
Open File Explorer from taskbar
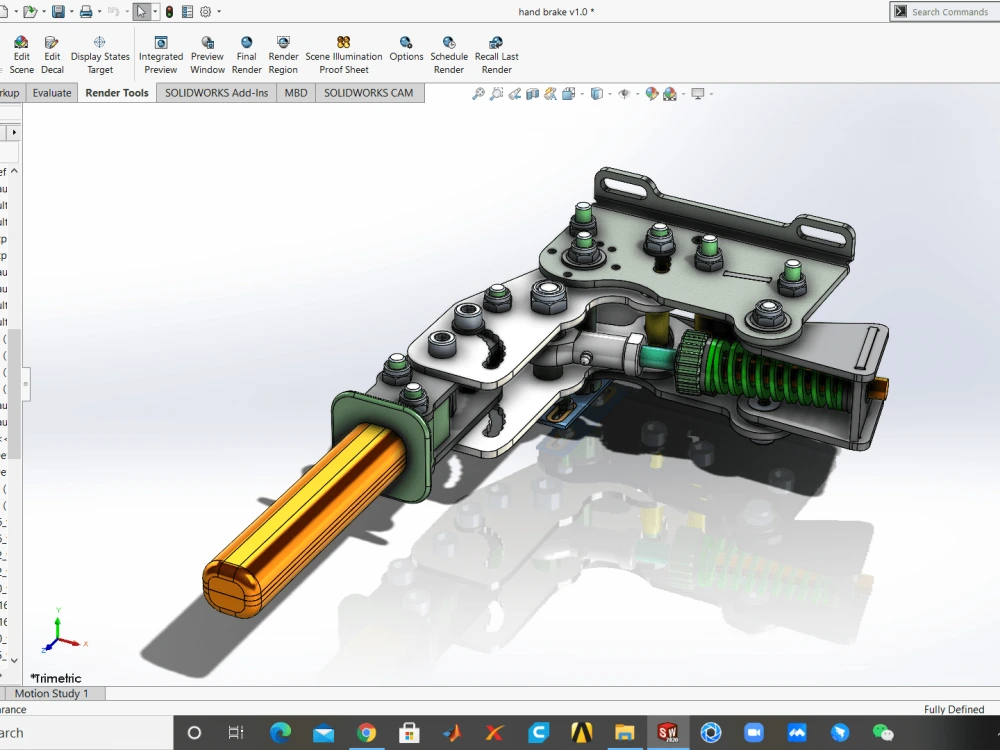(624, 733)
